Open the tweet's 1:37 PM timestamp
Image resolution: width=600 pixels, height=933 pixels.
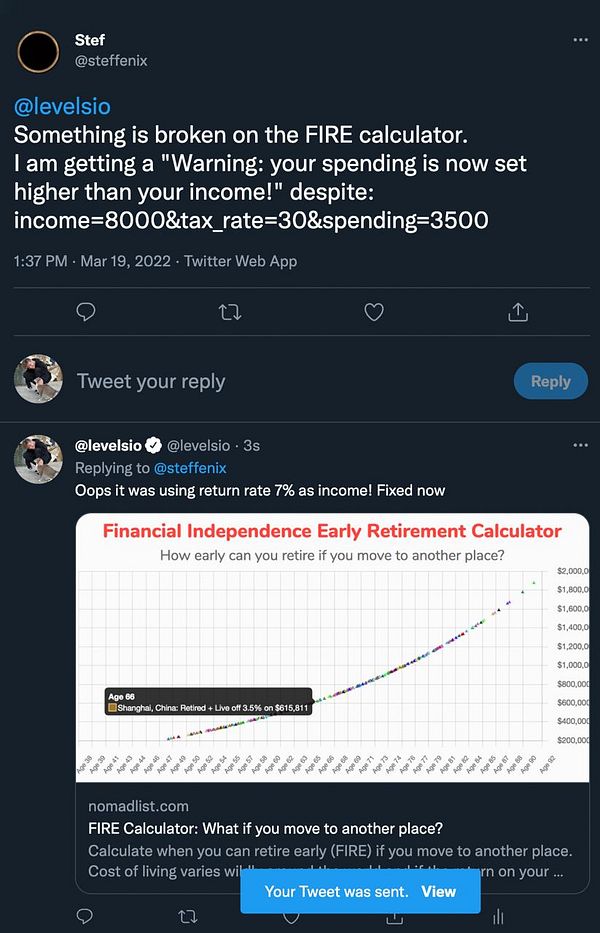tap(40, 261)
